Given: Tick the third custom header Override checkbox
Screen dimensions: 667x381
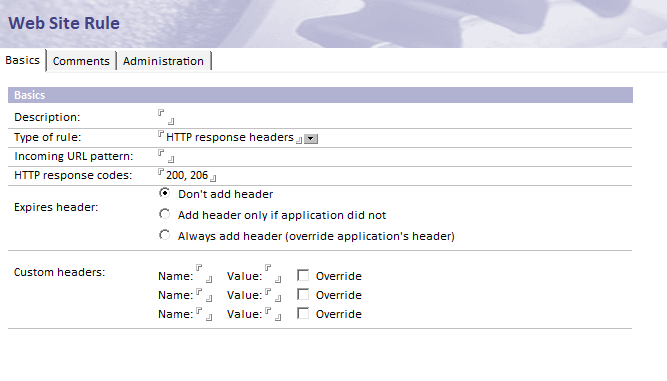Looking at the screenshot, I should [303, 313].
